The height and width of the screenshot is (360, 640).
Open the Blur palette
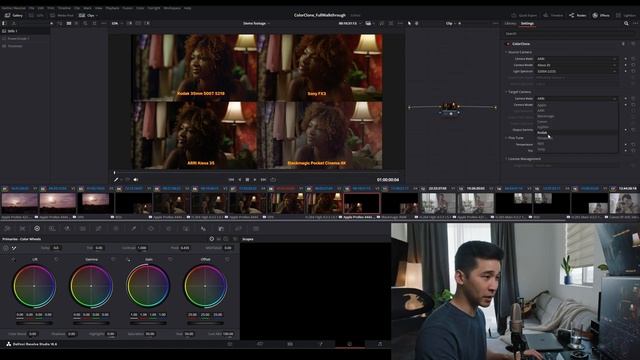[x=203, y=229]
